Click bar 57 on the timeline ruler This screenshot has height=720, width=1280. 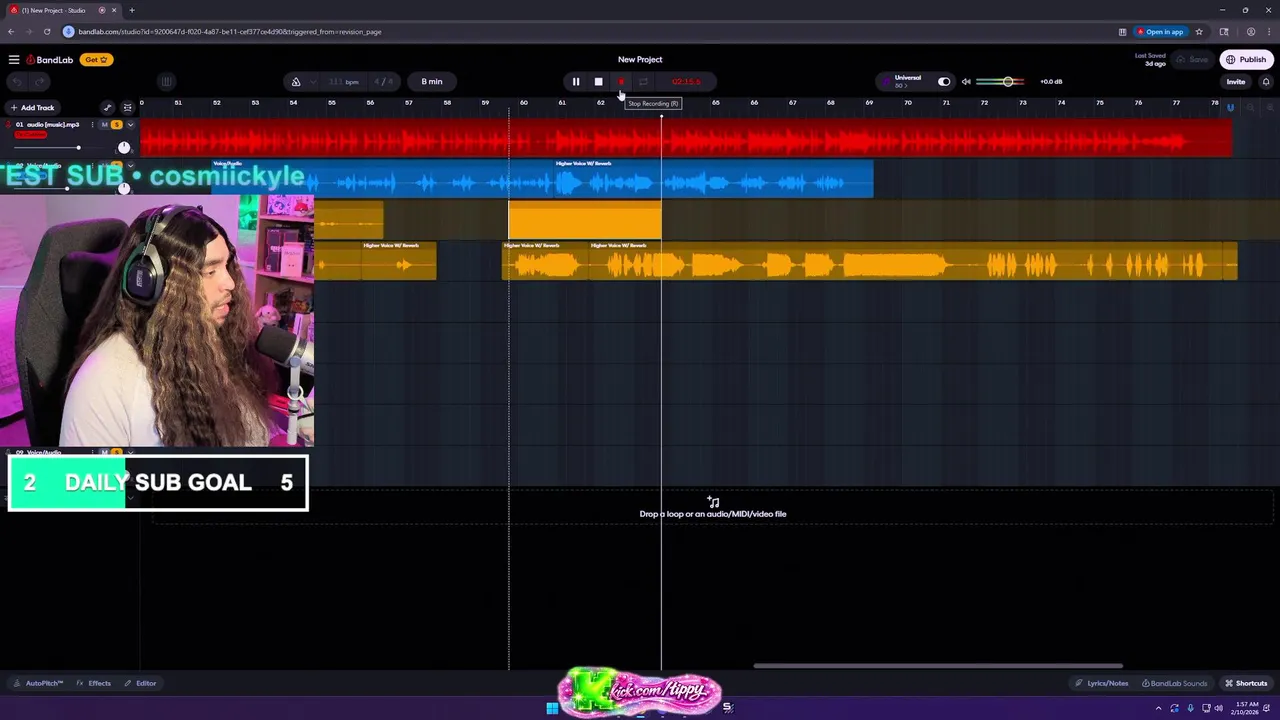click(408, 103)
